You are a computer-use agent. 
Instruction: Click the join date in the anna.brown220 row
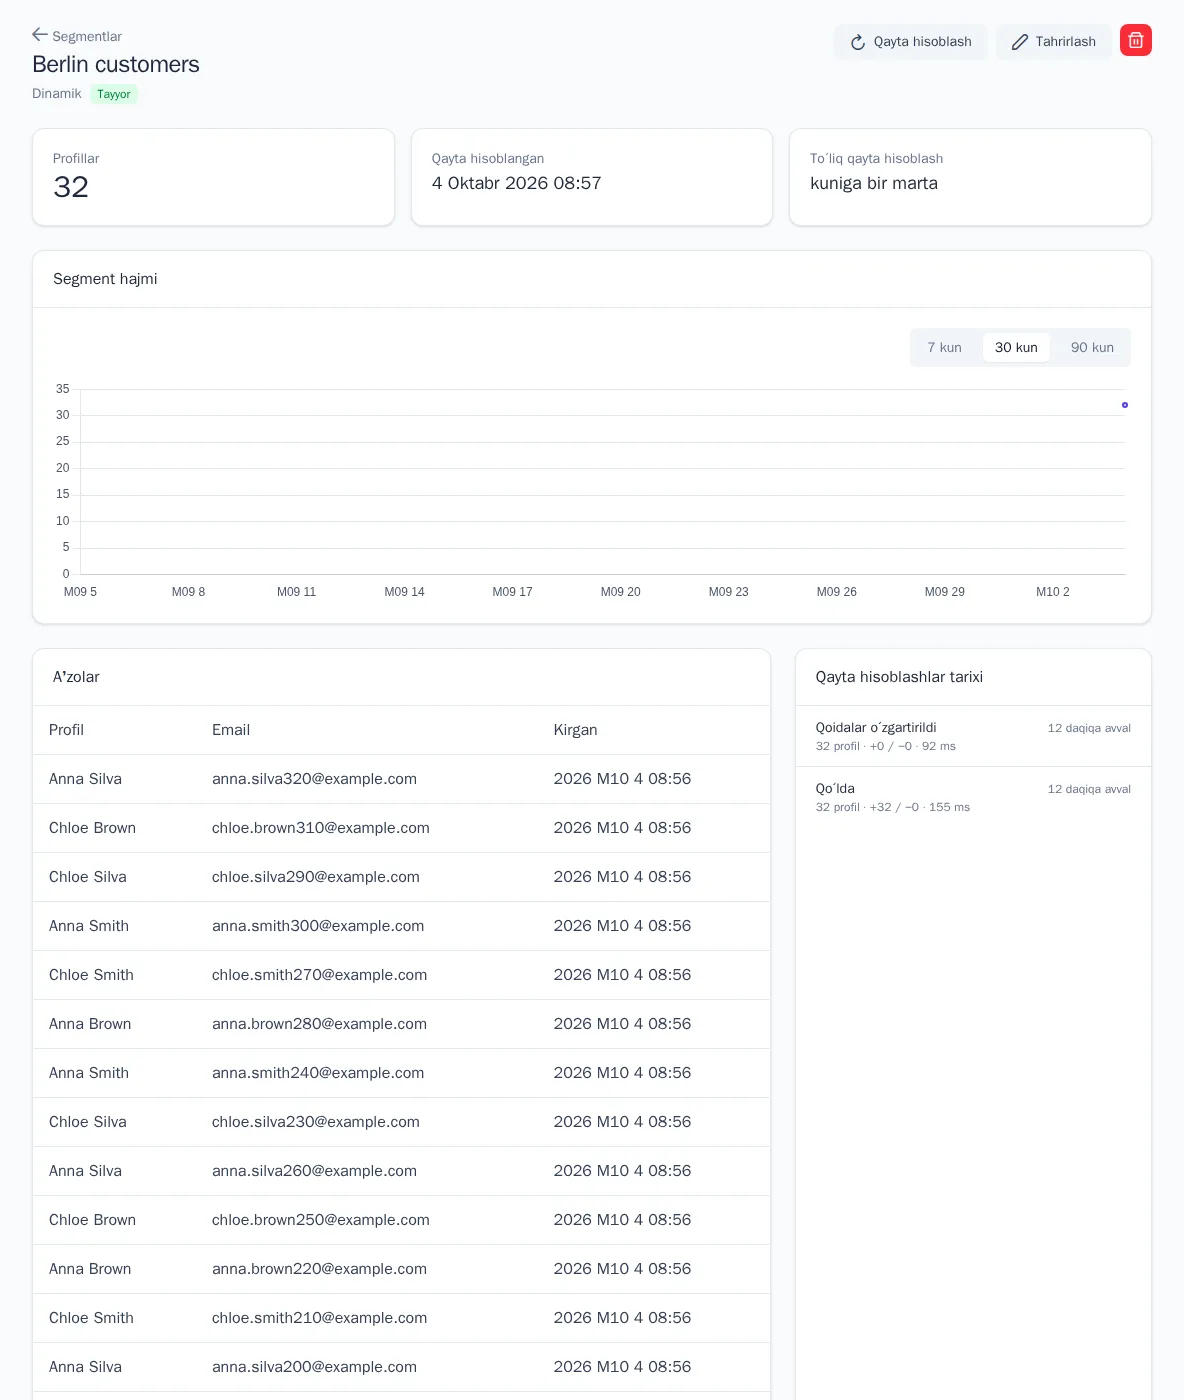click(x=622, y=1269)
